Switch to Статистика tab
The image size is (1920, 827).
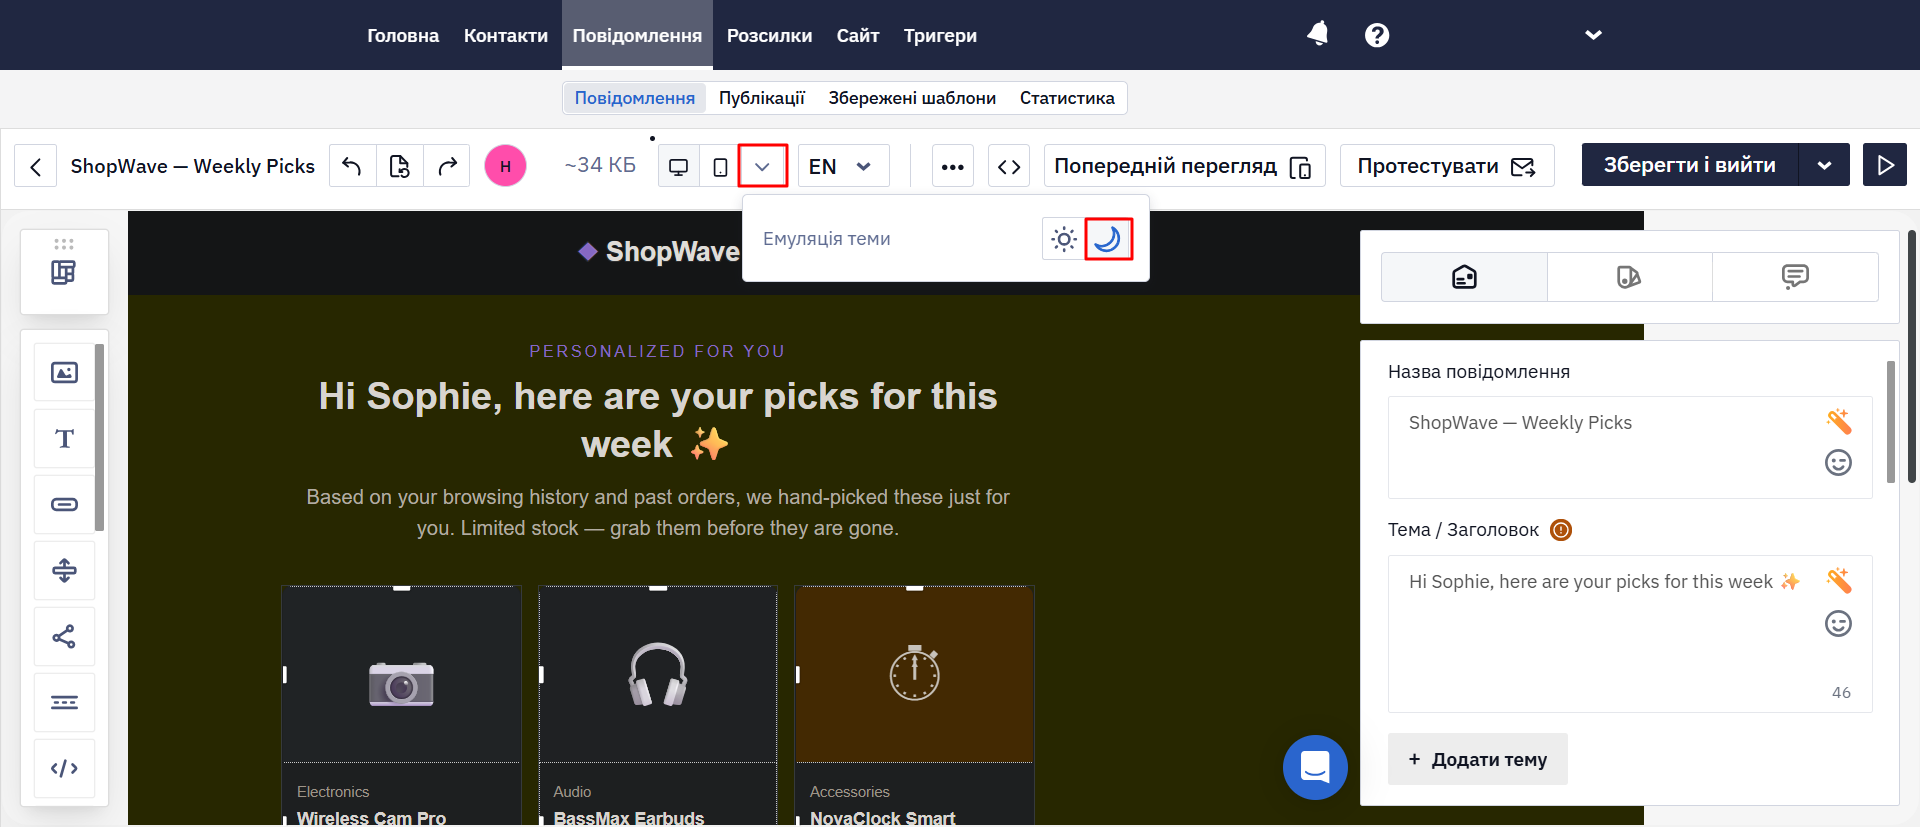point(1067,98)
